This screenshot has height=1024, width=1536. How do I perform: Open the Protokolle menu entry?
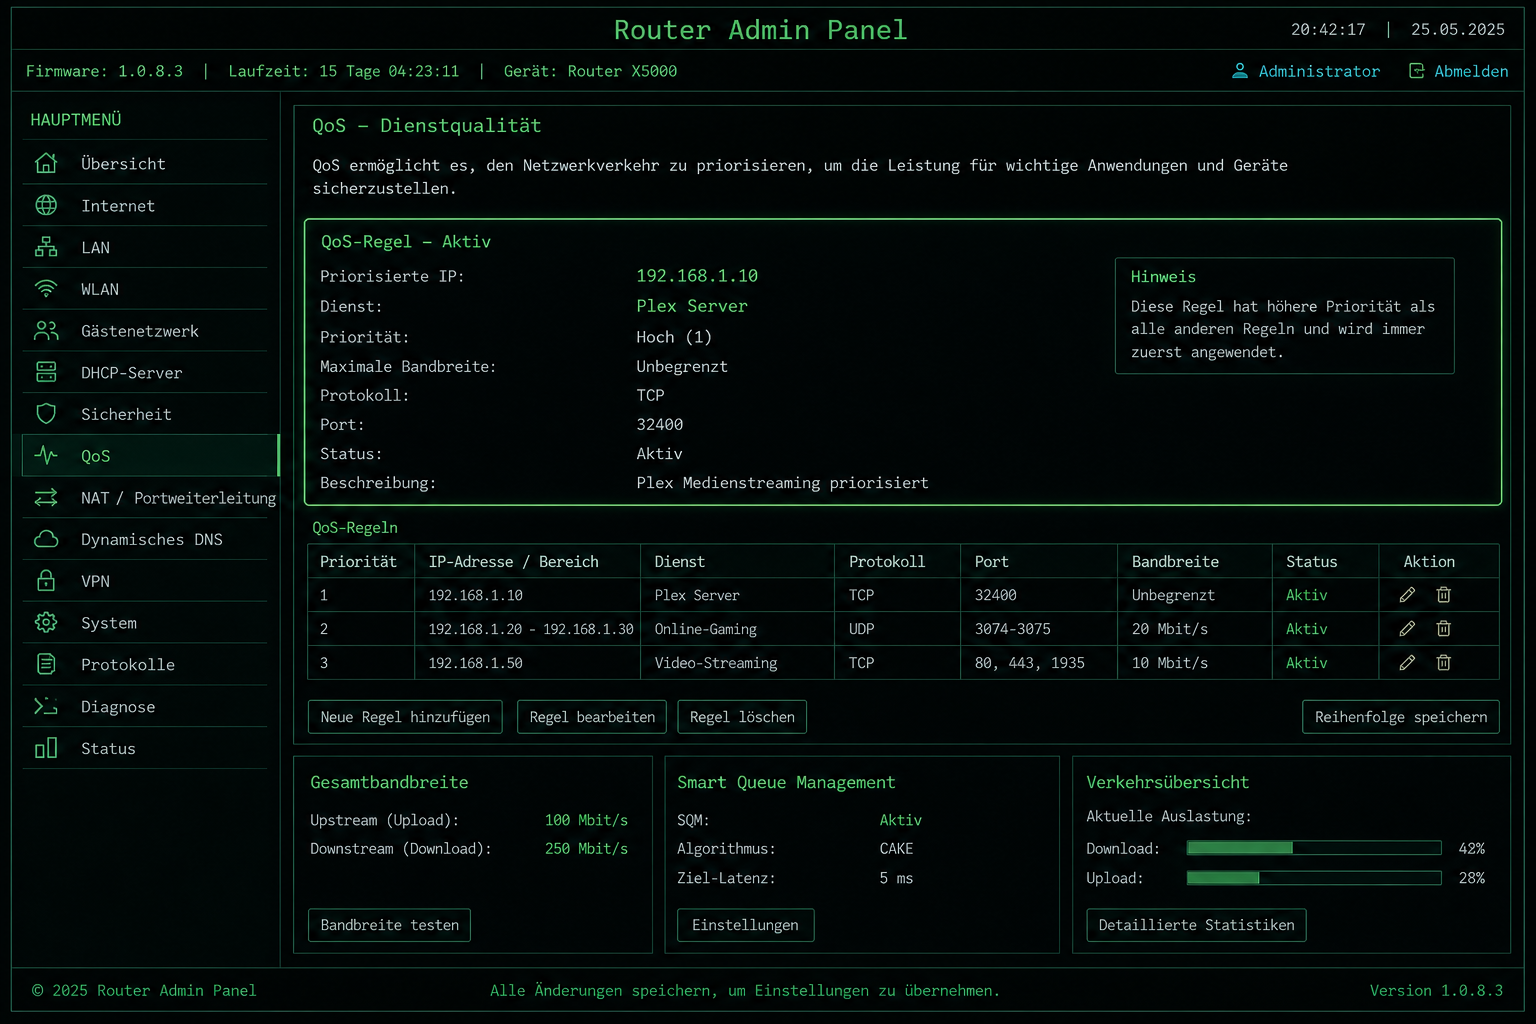pos(145,664)
